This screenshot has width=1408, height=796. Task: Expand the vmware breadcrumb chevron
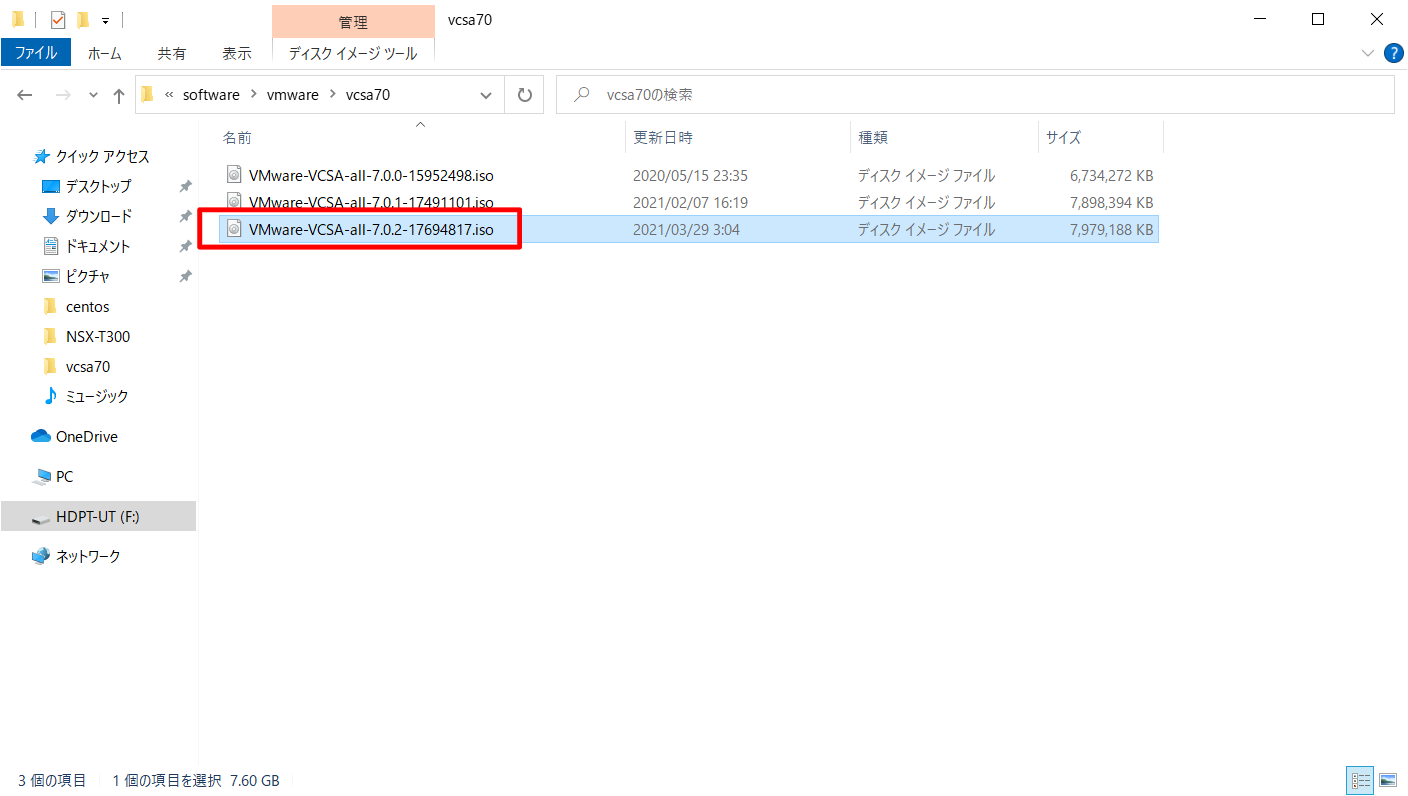click(x=333, y=95)
